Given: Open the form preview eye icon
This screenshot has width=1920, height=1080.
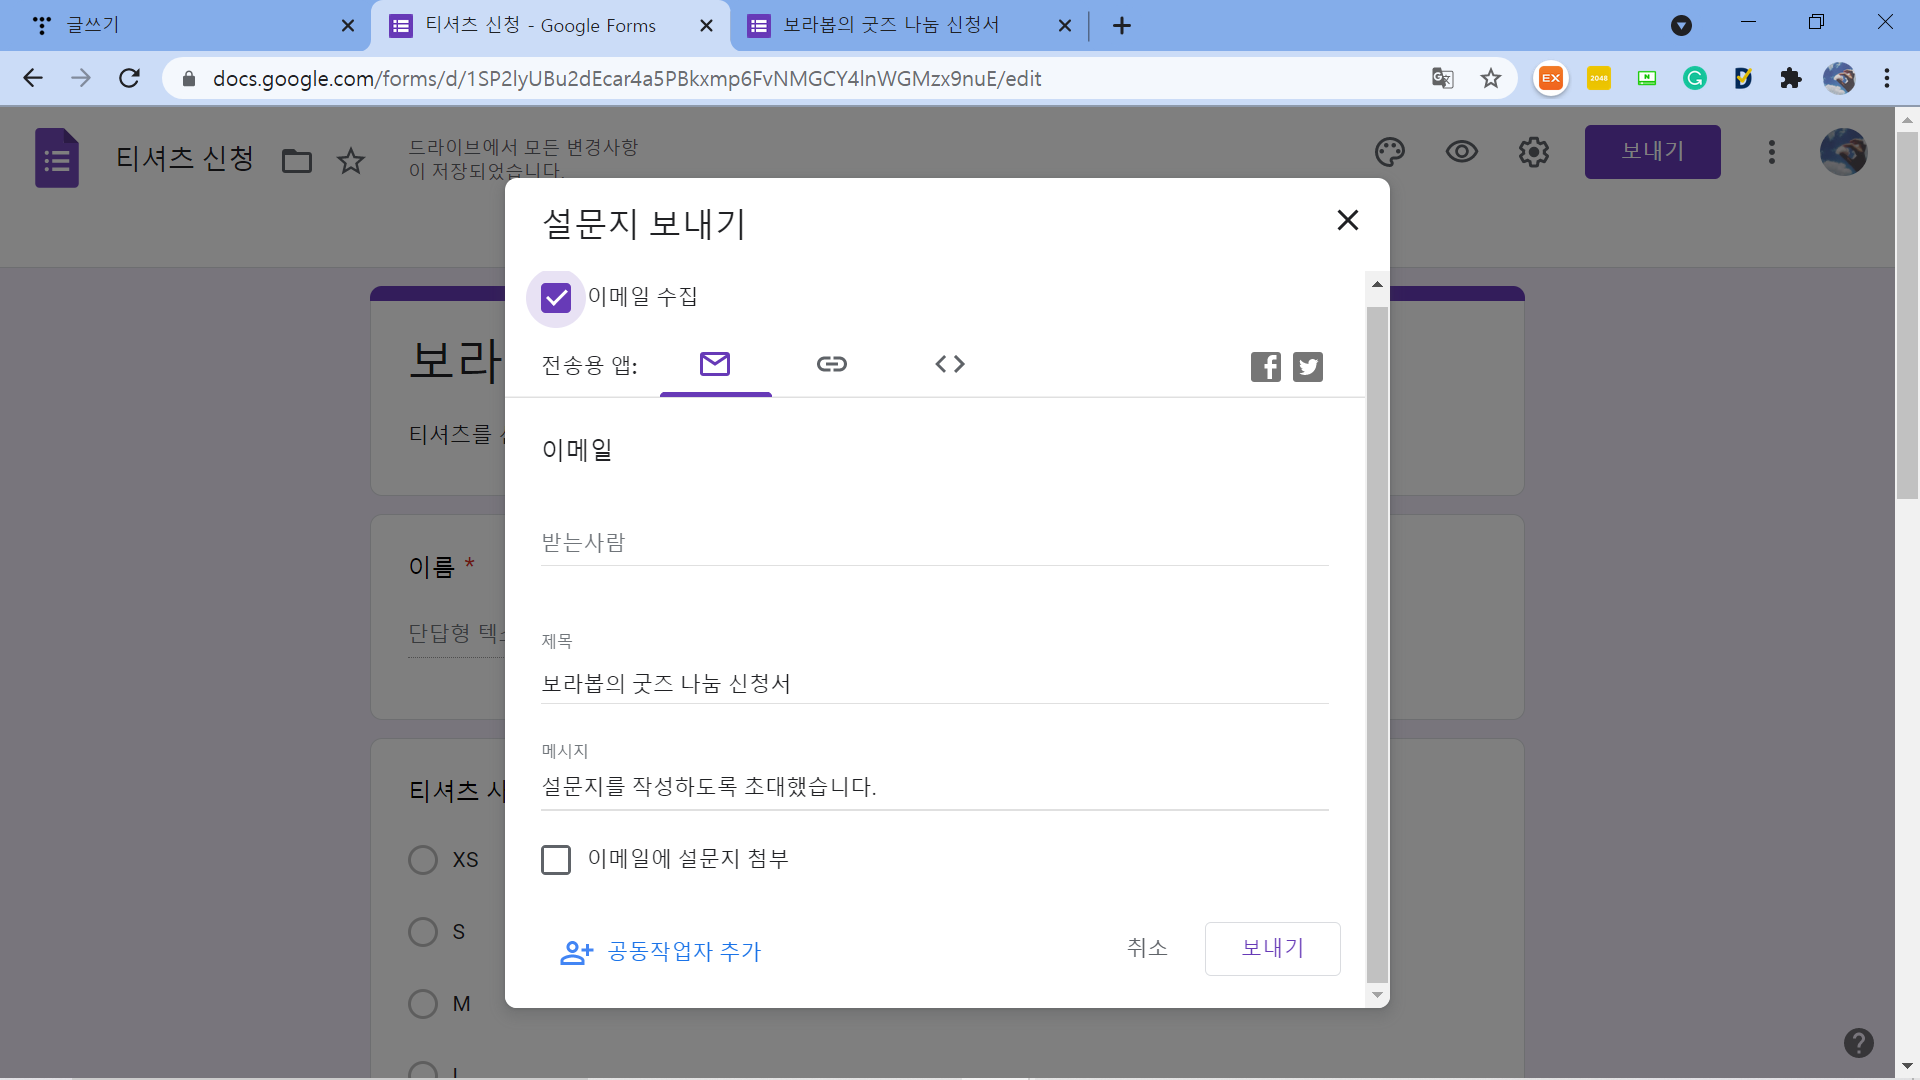Looking at the screenshot, I should pos(1461,152).
